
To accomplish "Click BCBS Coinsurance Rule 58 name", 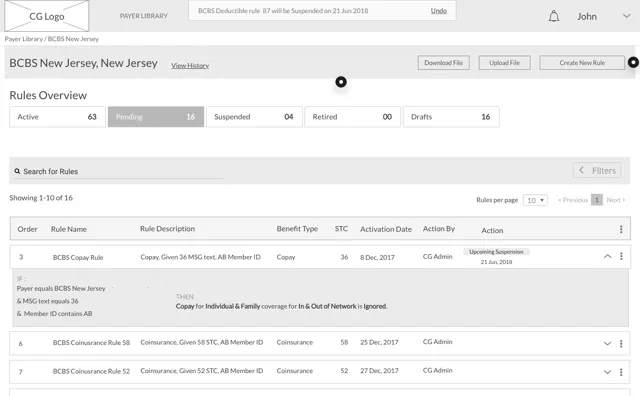I will point(91,343).
